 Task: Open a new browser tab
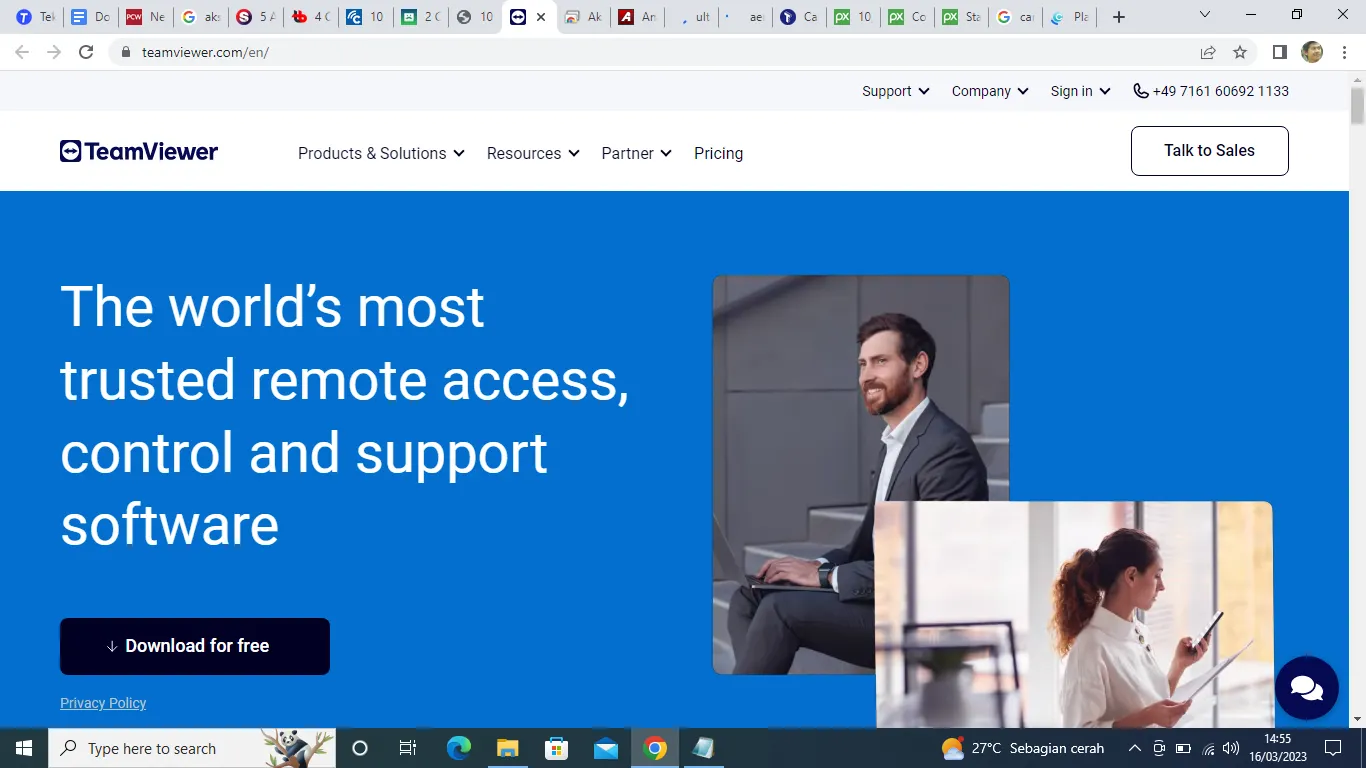[x=1119, y=17]
